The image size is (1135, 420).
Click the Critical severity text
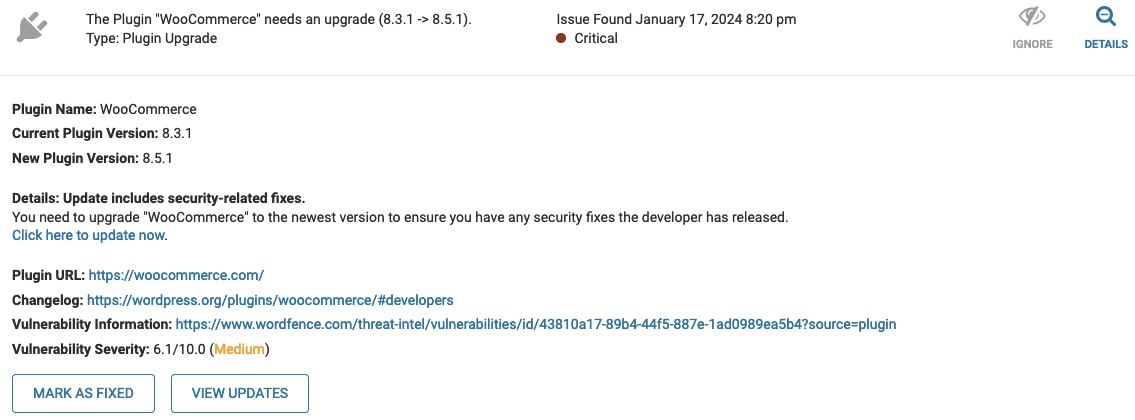pos(596,39)
